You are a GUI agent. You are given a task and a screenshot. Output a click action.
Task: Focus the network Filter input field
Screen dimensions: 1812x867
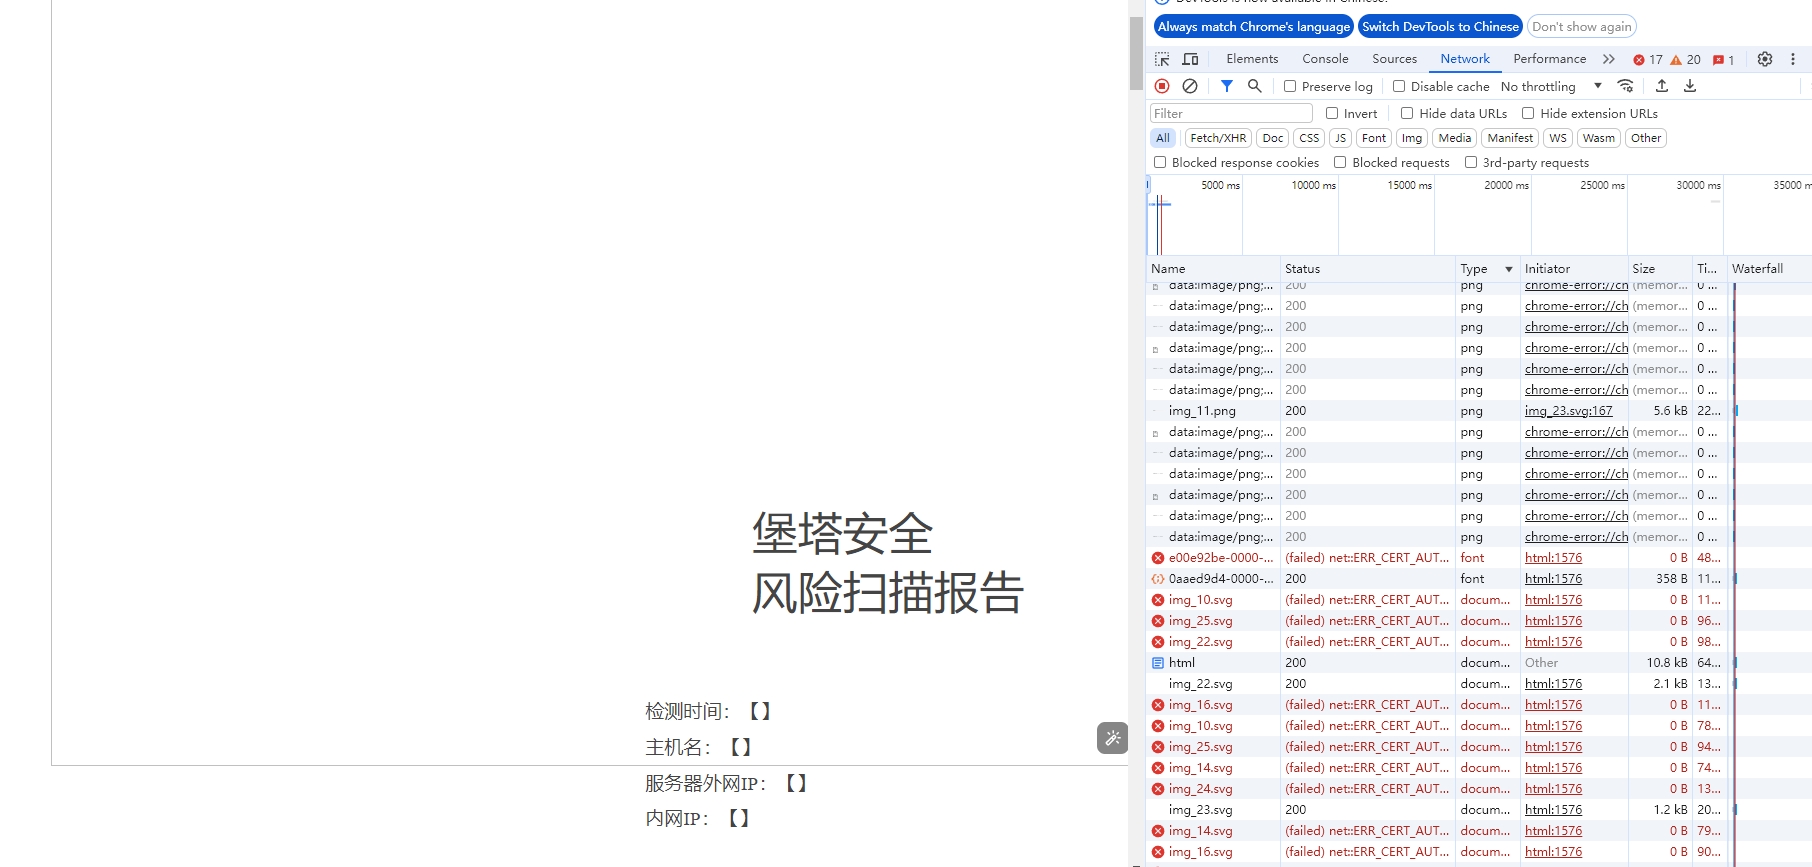tap(1231, 114)
